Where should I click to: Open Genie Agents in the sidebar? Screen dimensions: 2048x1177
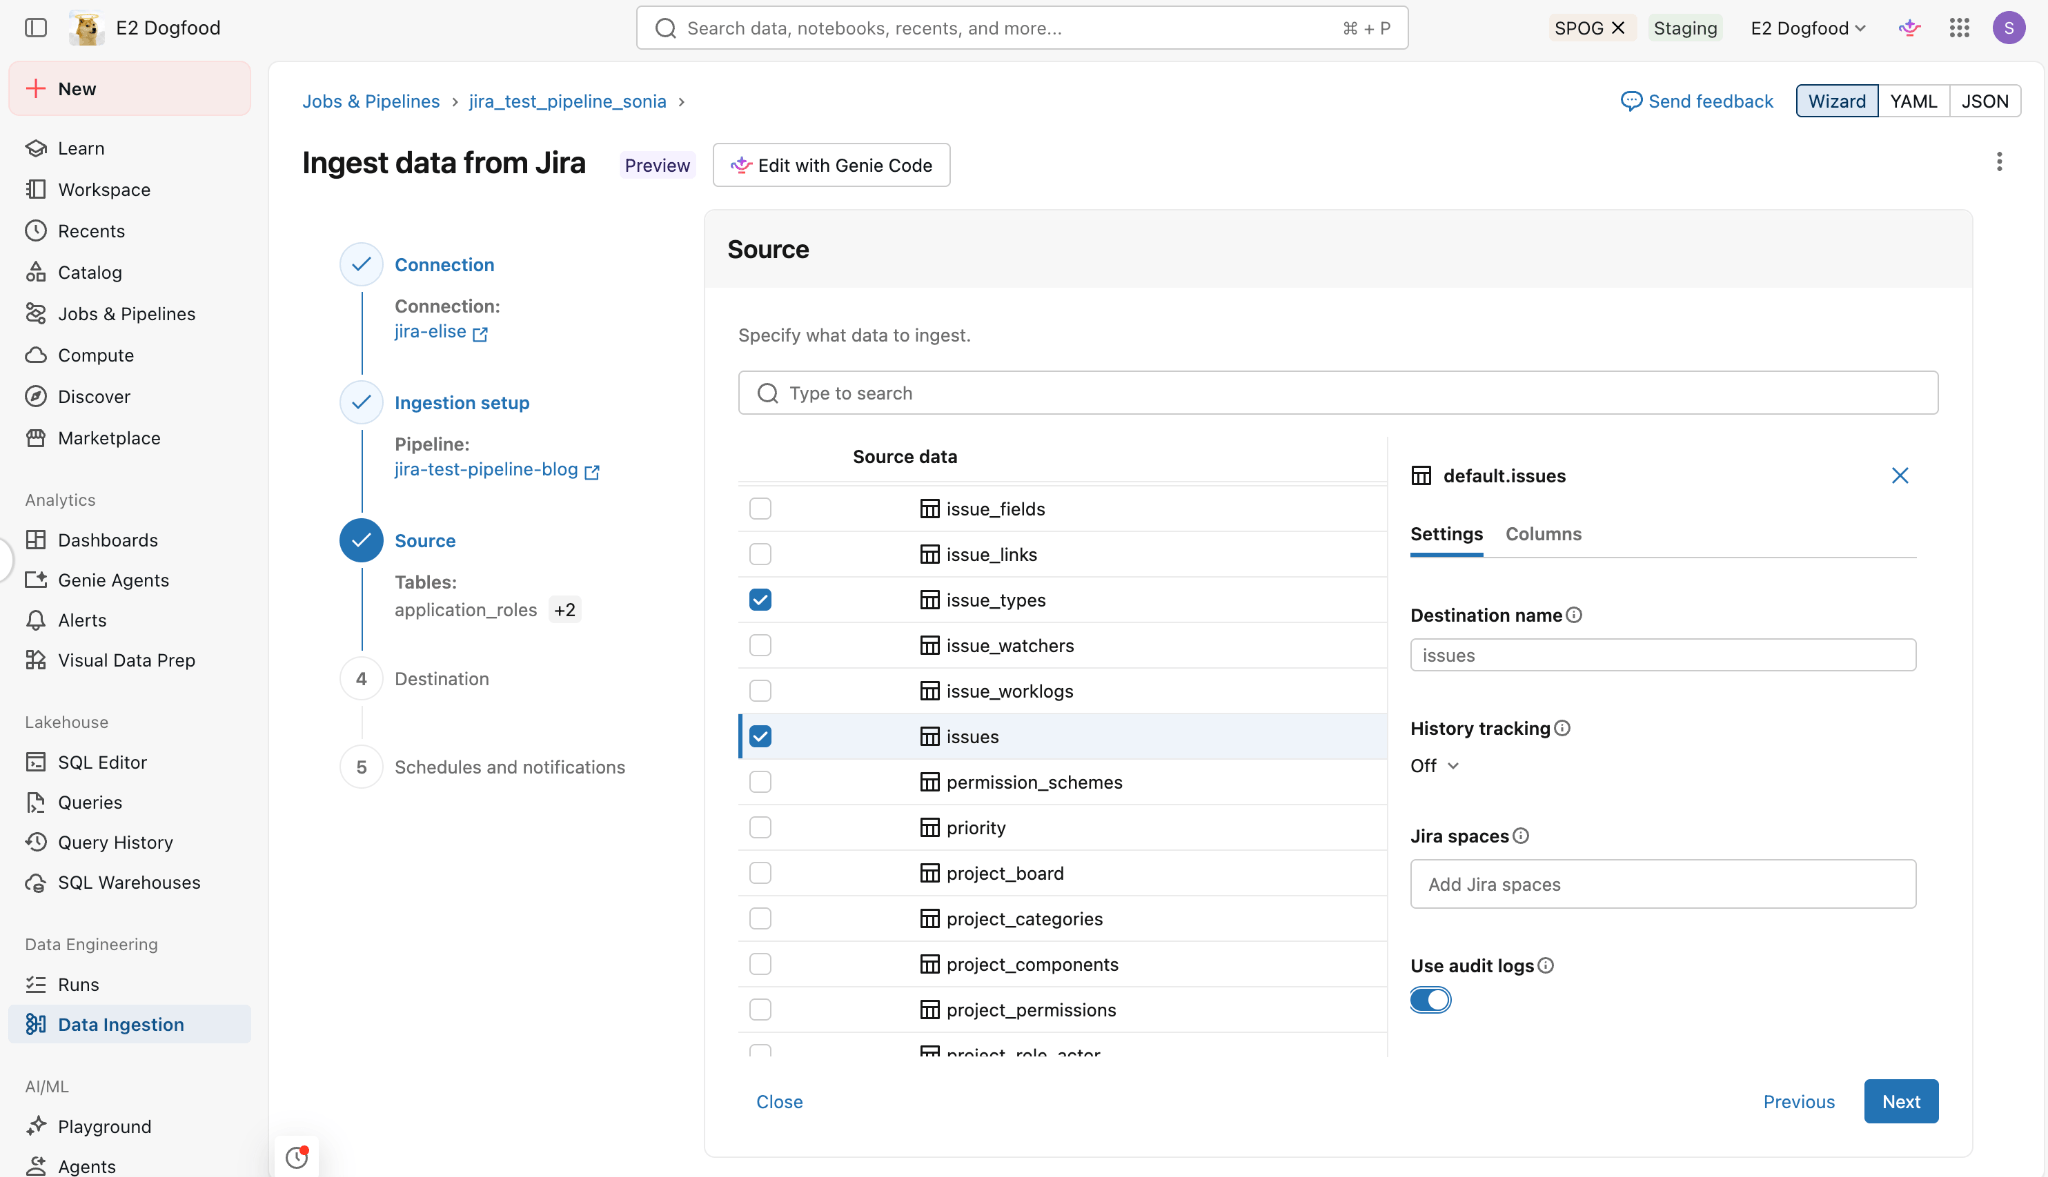tap(113, 580)
